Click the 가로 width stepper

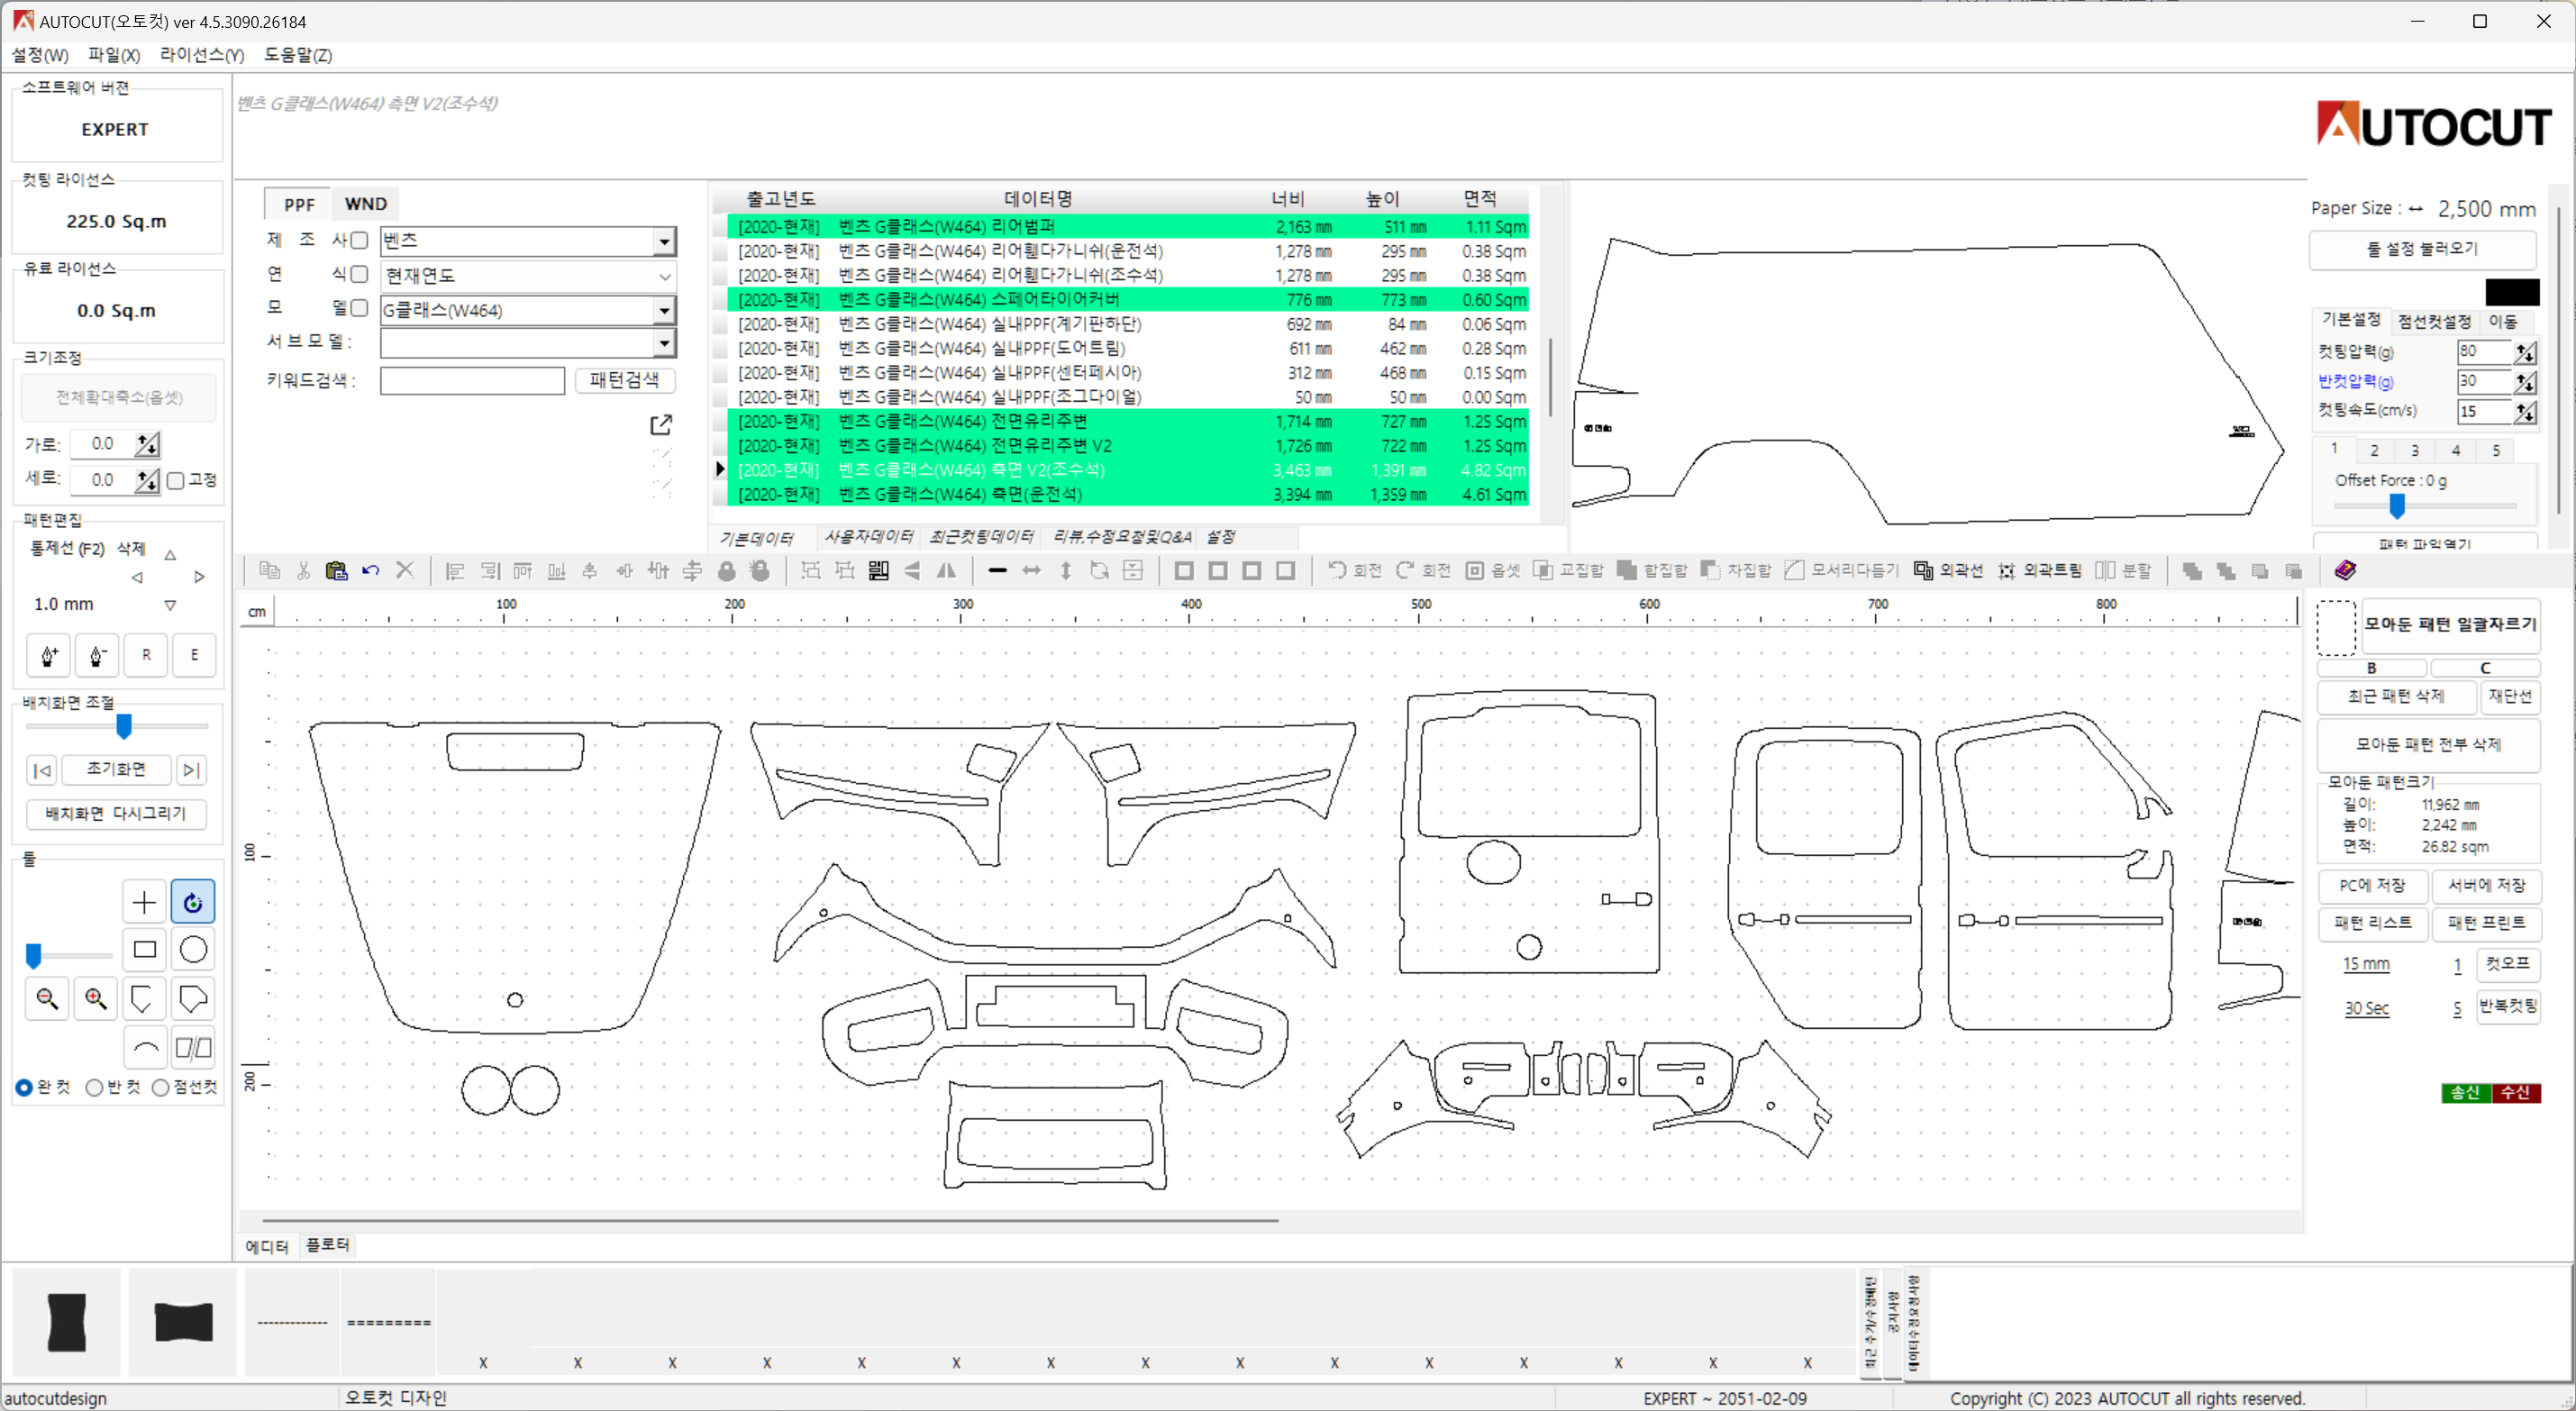147,444
